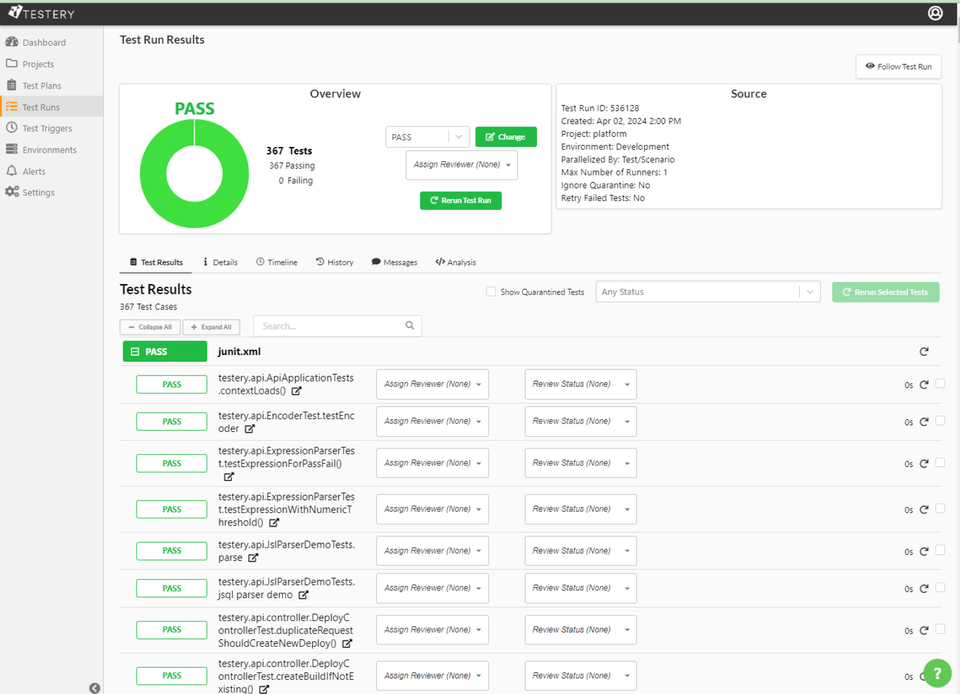The width and height of the screenshot is (960, 694).
Task: Click search magnifier icon in results
Action: coord(410,326)
